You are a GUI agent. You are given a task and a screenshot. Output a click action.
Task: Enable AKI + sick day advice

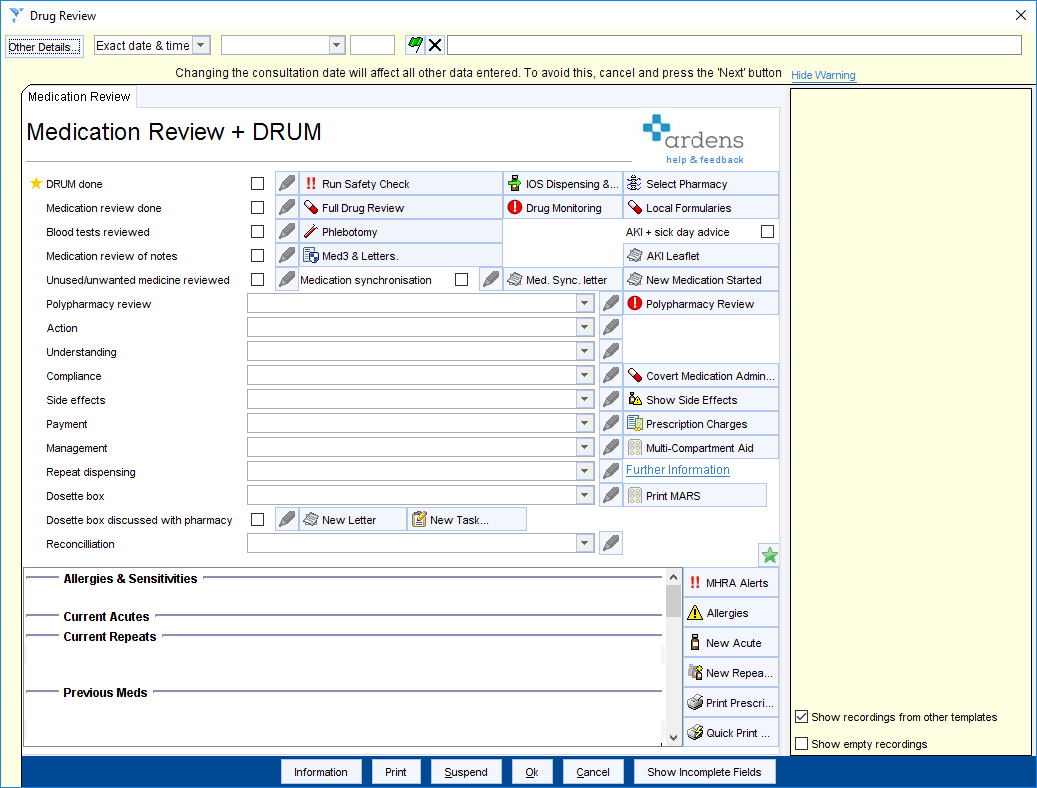(x=769, y=231)
